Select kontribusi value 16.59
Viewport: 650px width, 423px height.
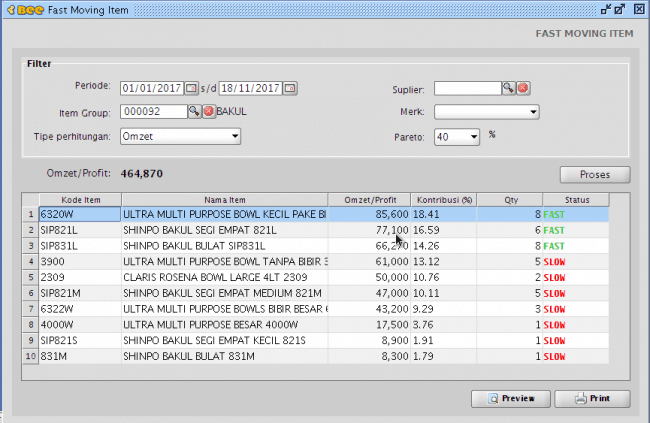point(444,230)
